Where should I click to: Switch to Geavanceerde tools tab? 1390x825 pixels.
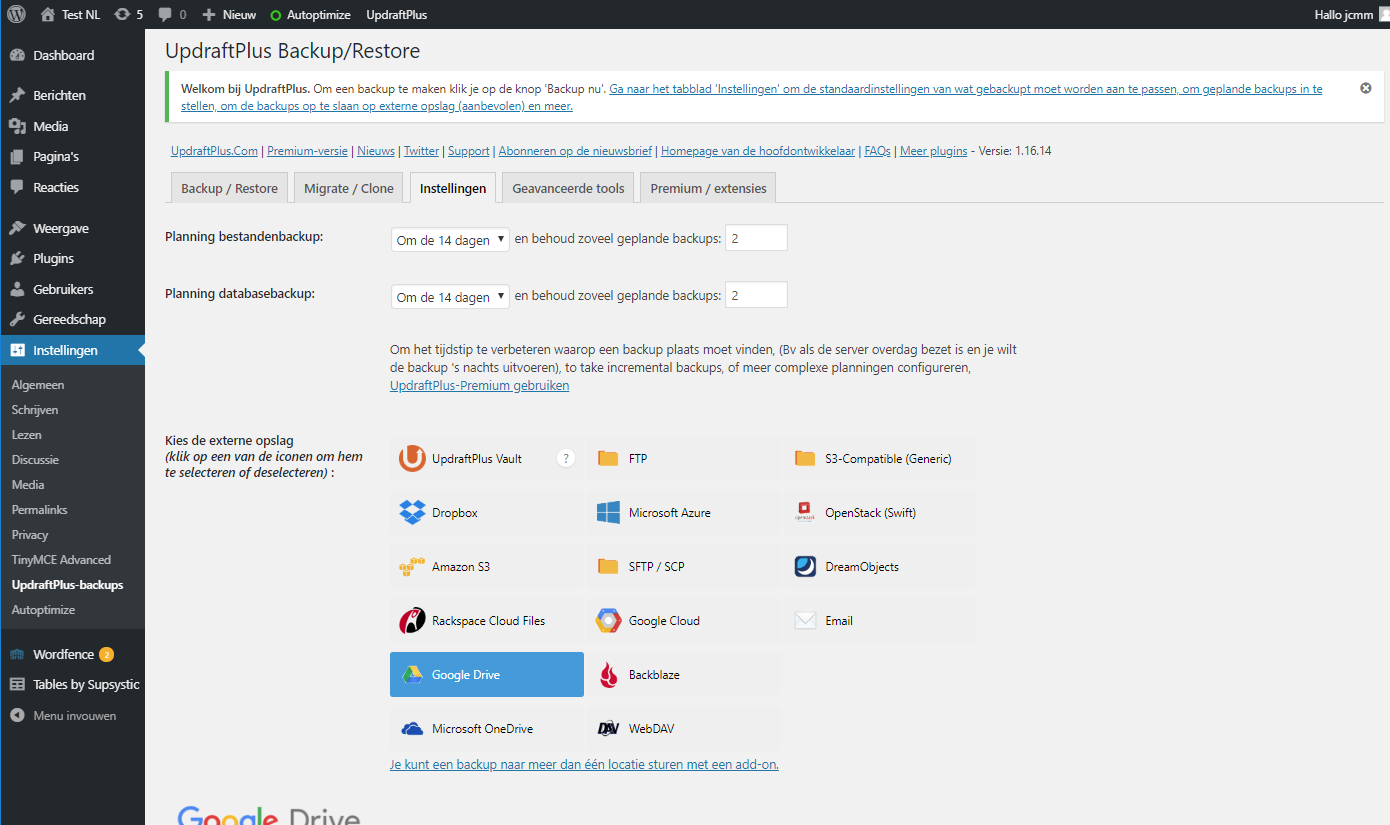click(568, 188)
